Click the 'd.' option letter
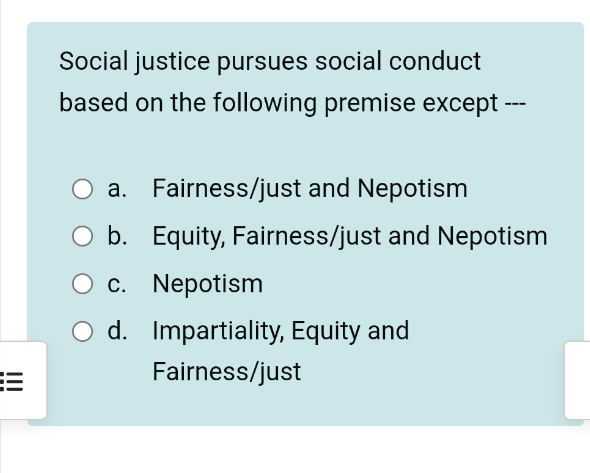 117,331
